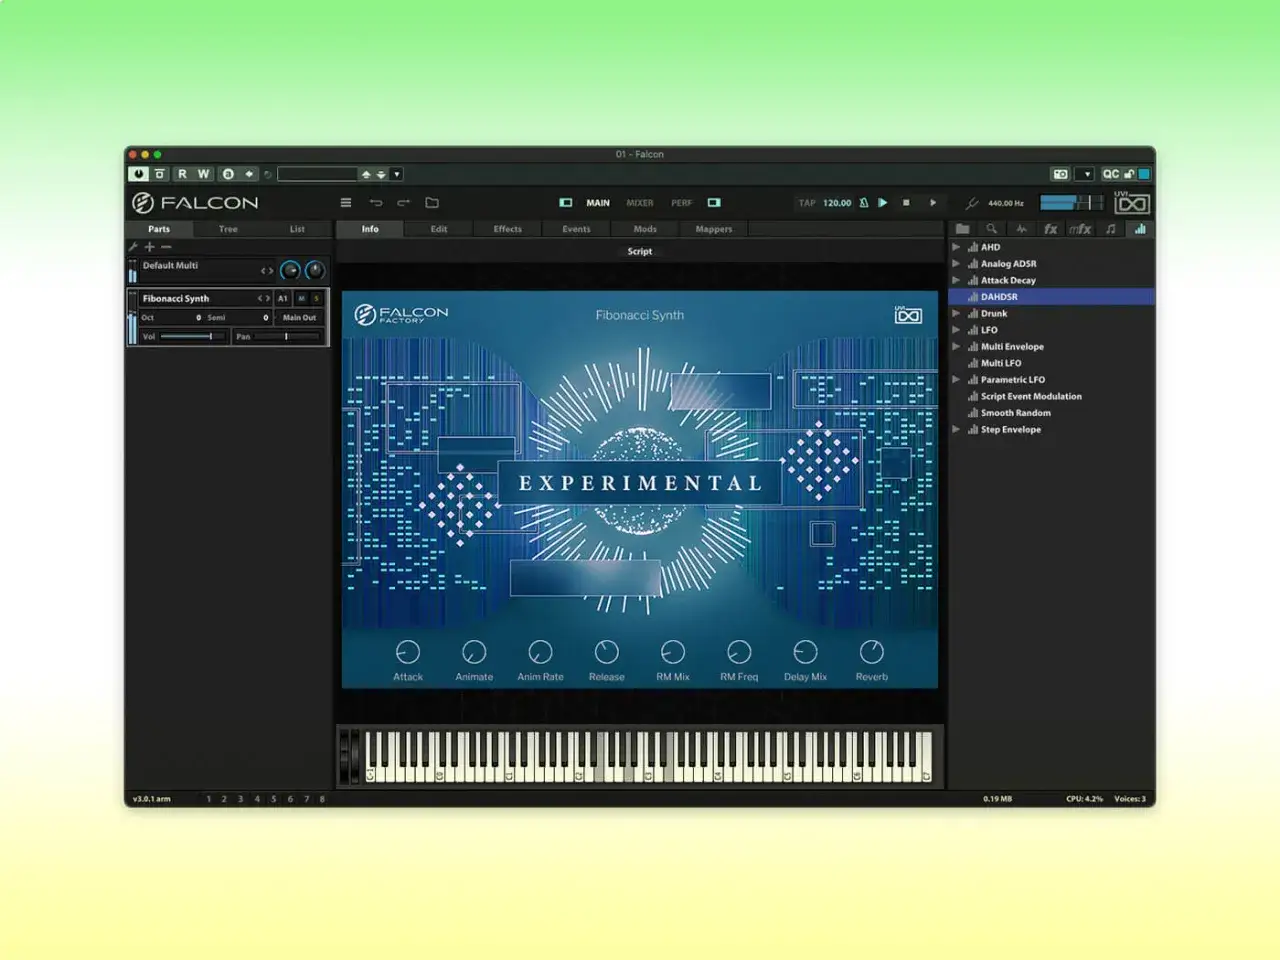This screenshot has width=1280, height=960.
Task: Open the Mappers tab
Action: [x=714, y=229]
